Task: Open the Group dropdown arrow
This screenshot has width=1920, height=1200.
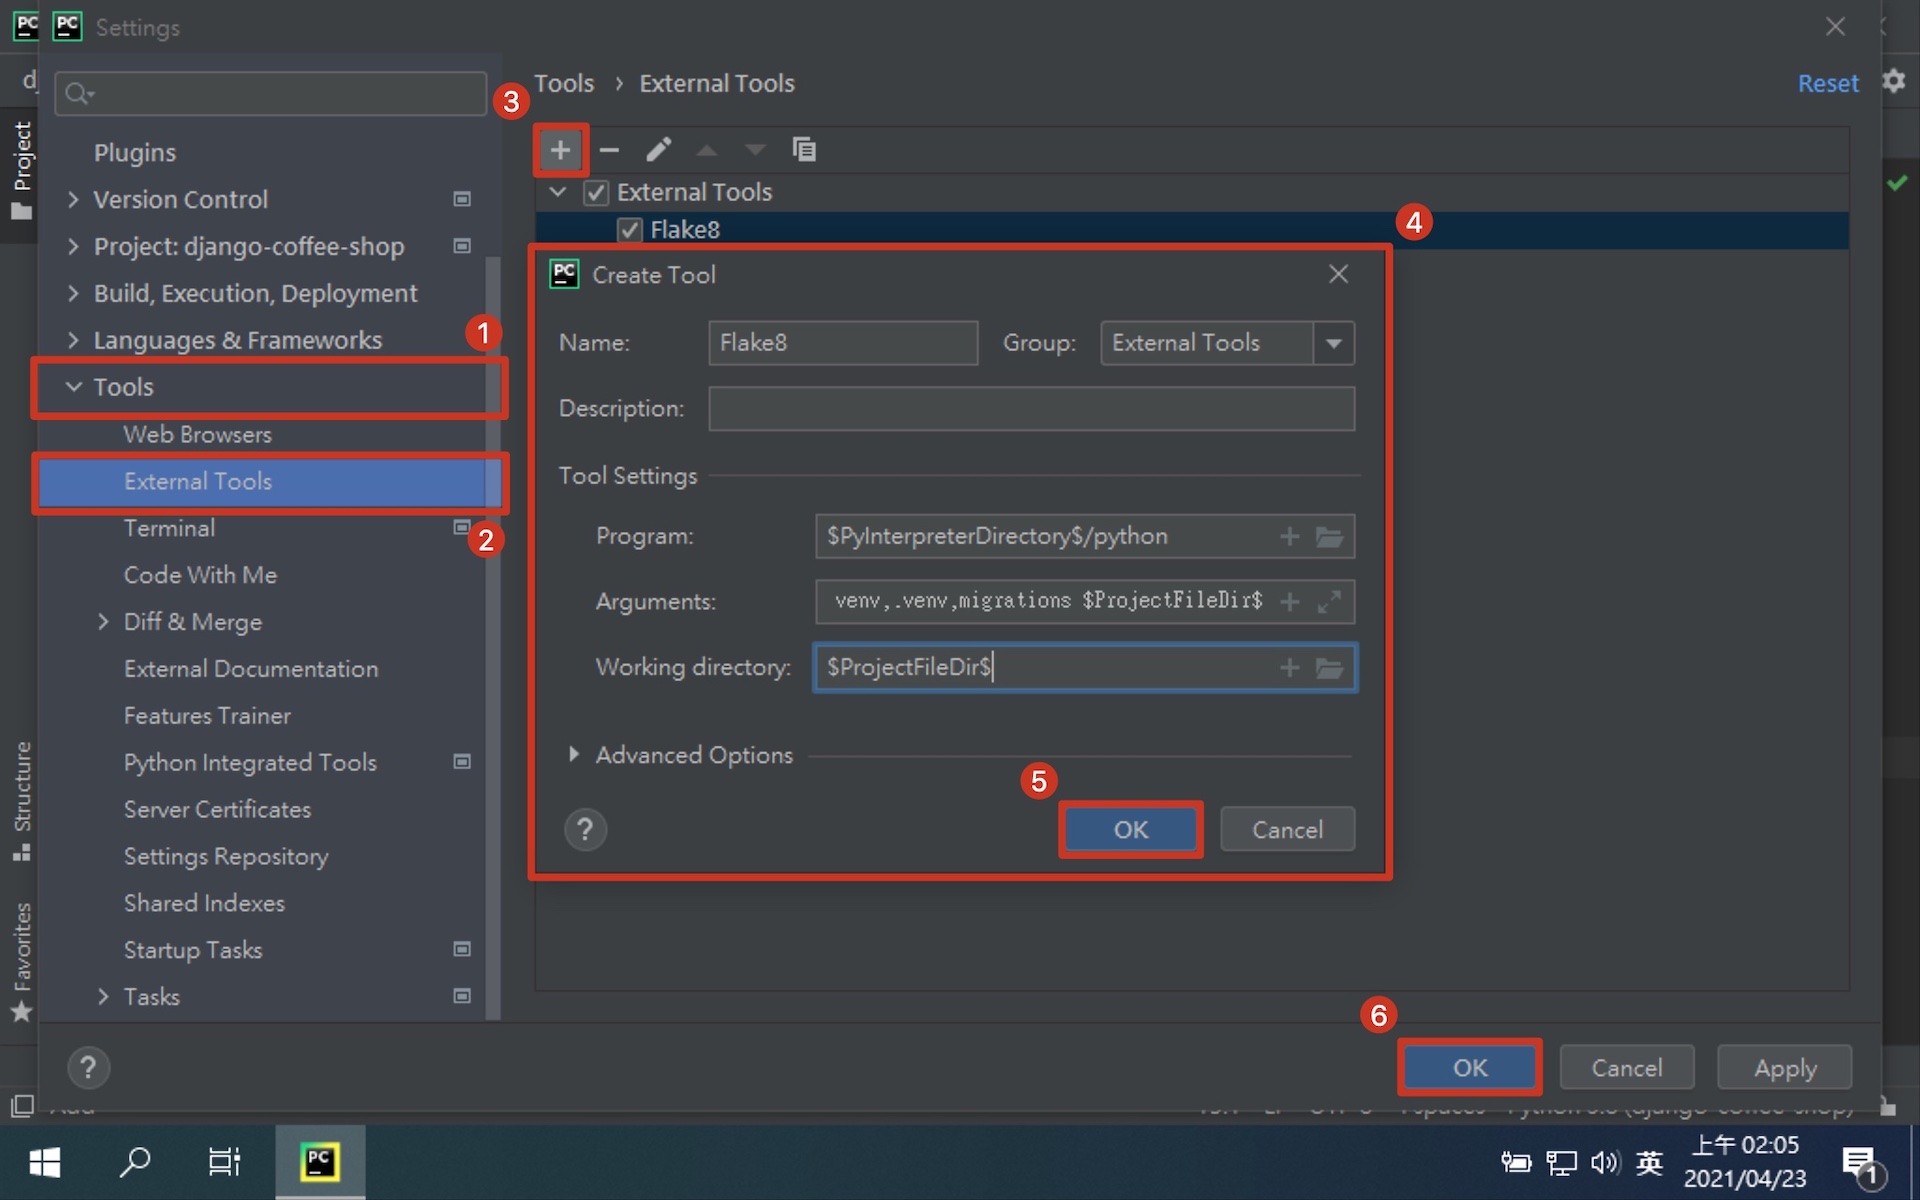Action: click(x=1334, y=343)
